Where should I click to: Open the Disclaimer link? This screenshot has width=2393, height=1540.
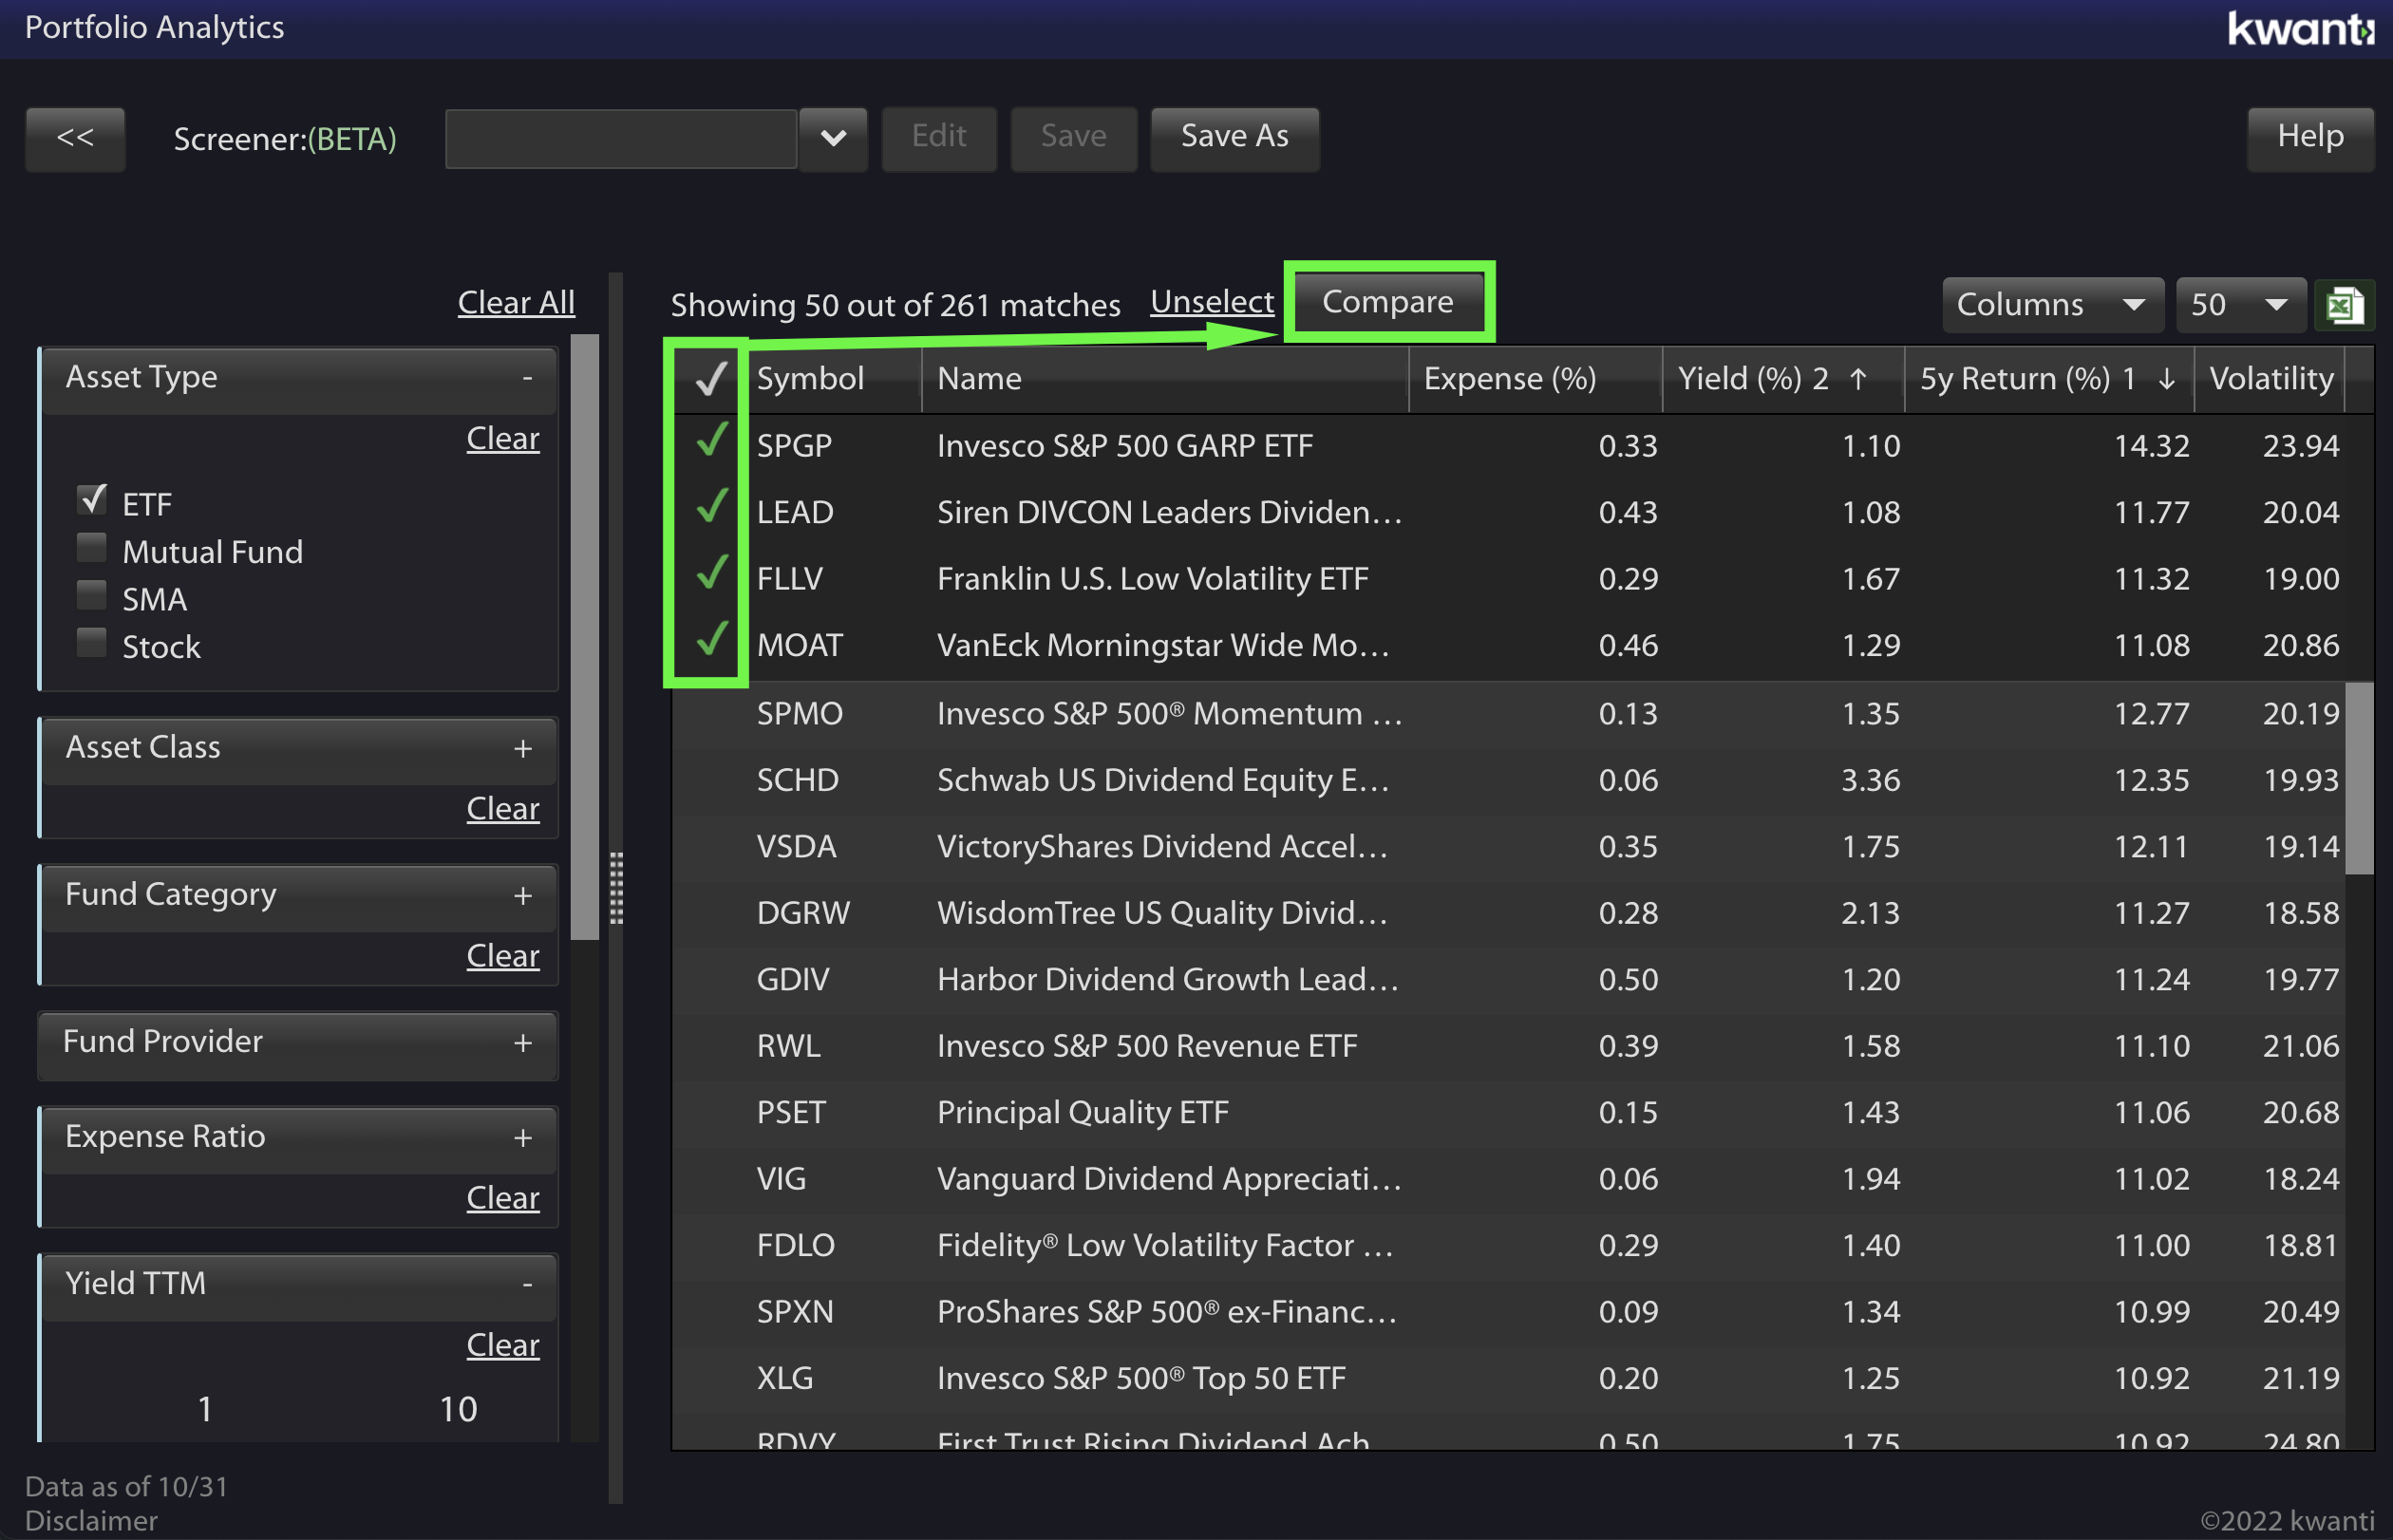pyautogui.click(x=91, y=1521)
